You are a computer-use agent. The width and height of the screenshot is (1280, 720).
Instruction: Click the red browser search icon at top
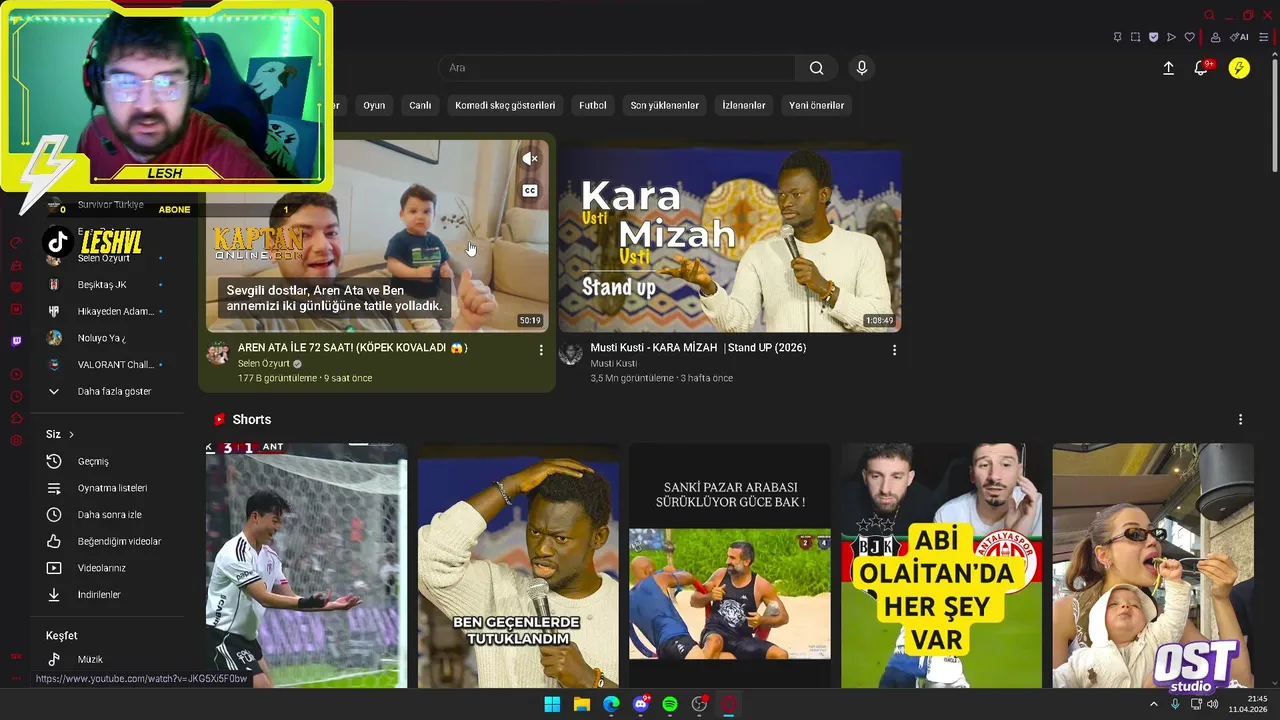click(x=1209, y=15)
